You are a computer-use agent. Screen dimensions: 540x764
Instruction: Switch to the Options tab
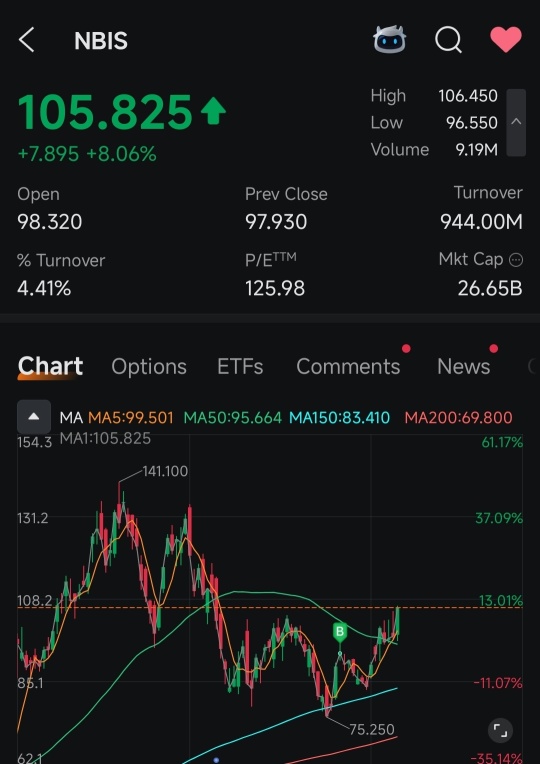coord(149,366)
